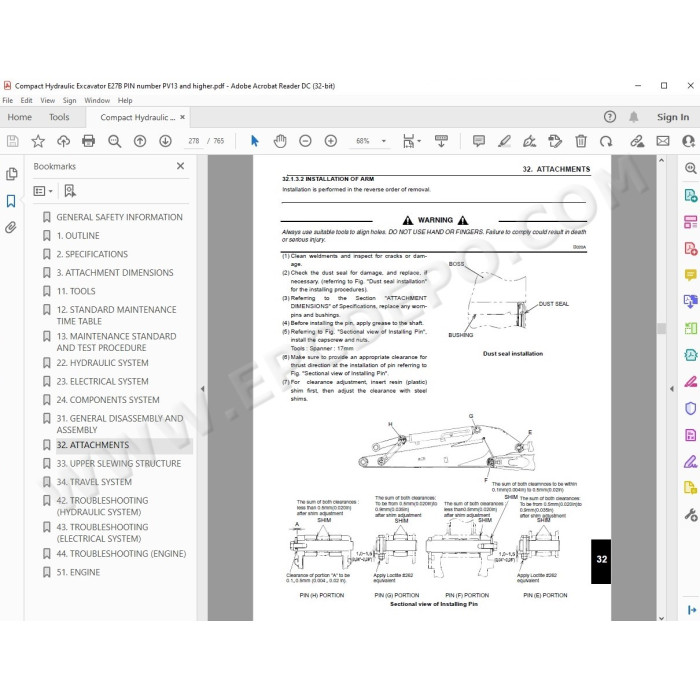The image size is (700, 700).
Task: Open the Edit menu
Action: (x=26, y=100)
